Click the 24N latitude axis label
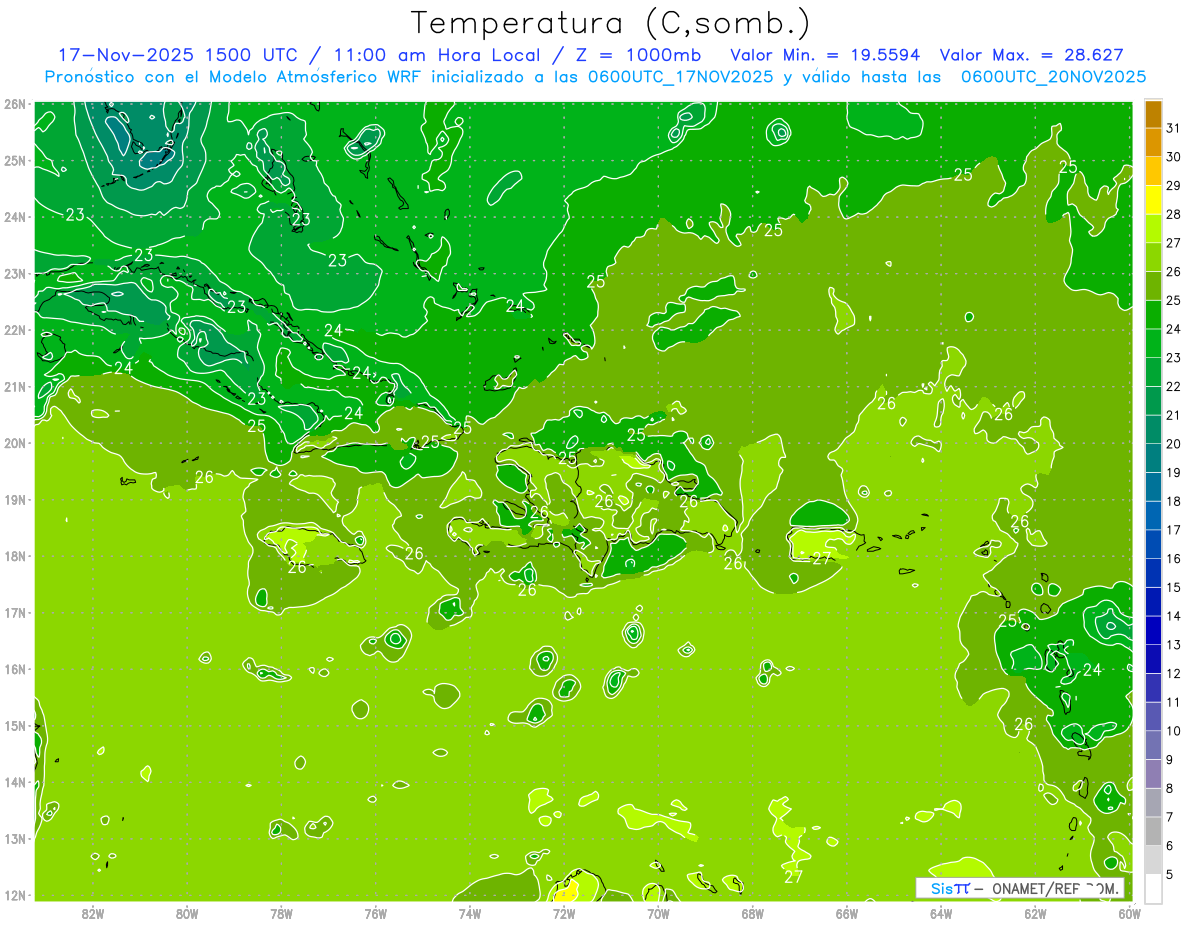 pyautogui.click(x=15, y=217)
